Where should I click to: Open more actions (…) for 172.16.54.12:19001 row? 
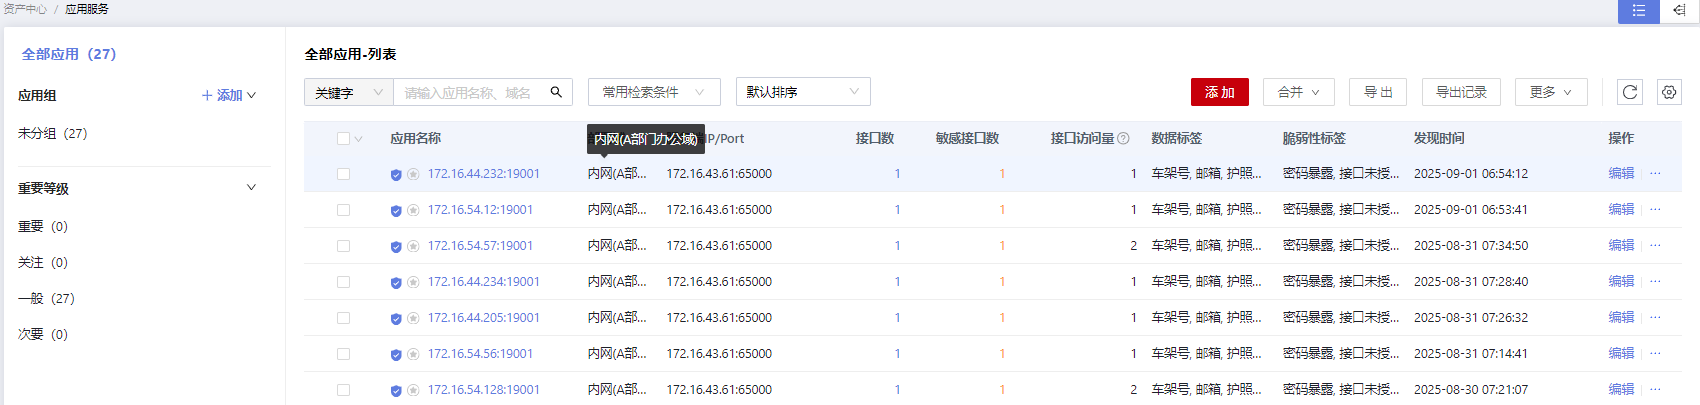pos(1655,210)
